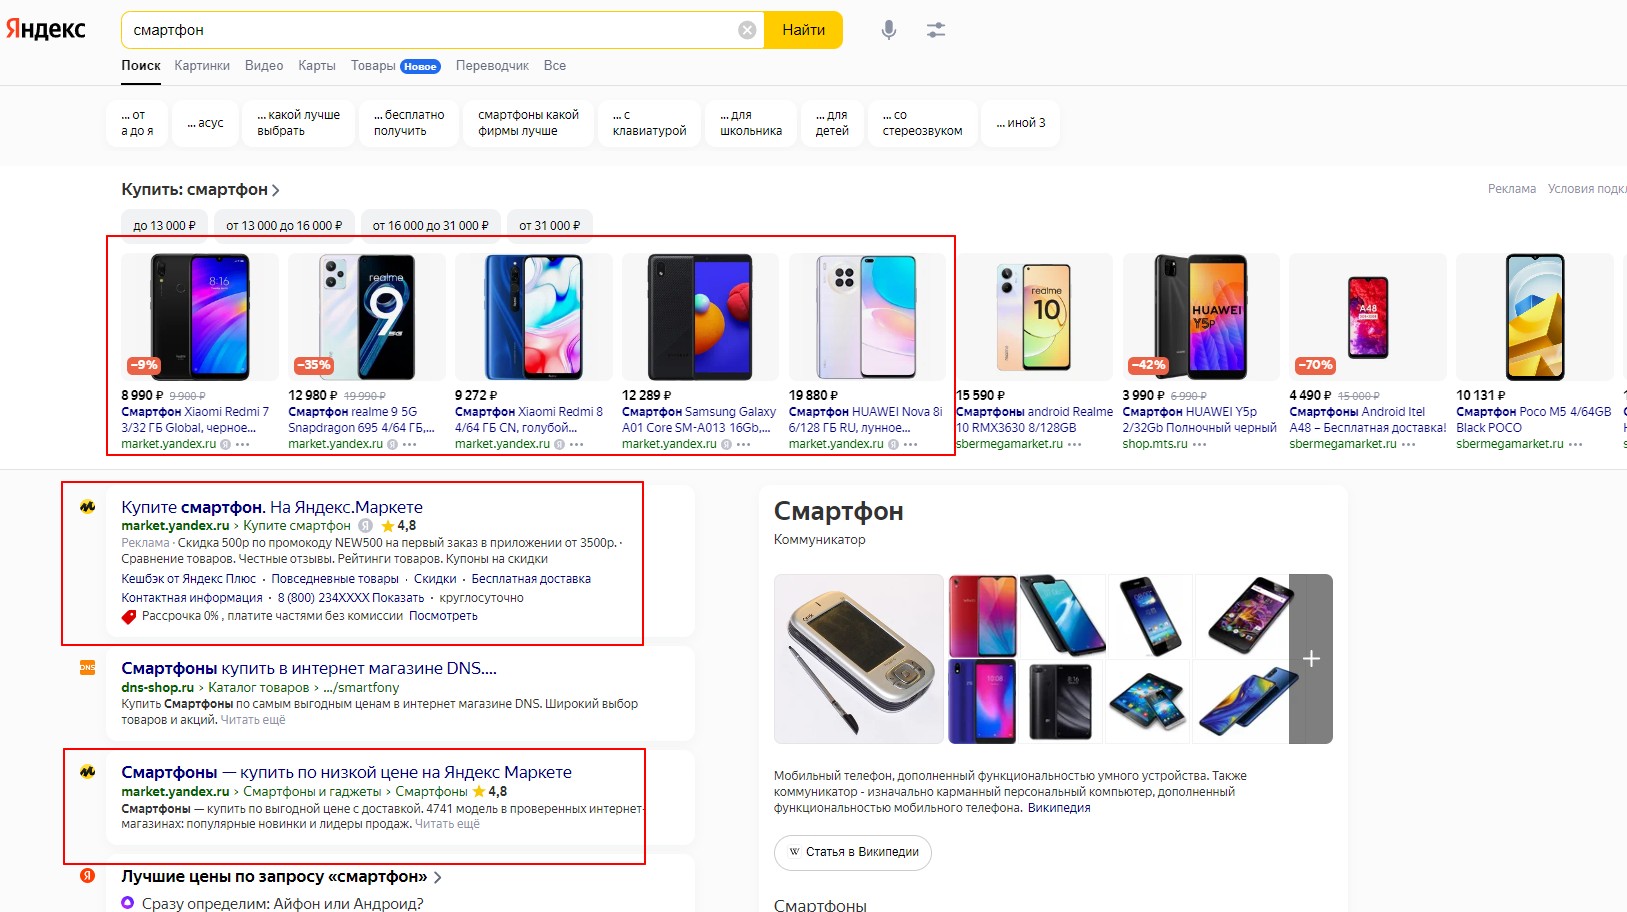Click Wikipedia article button
The height and width of the screenshot is (912, 1627).
pos(853,852)
